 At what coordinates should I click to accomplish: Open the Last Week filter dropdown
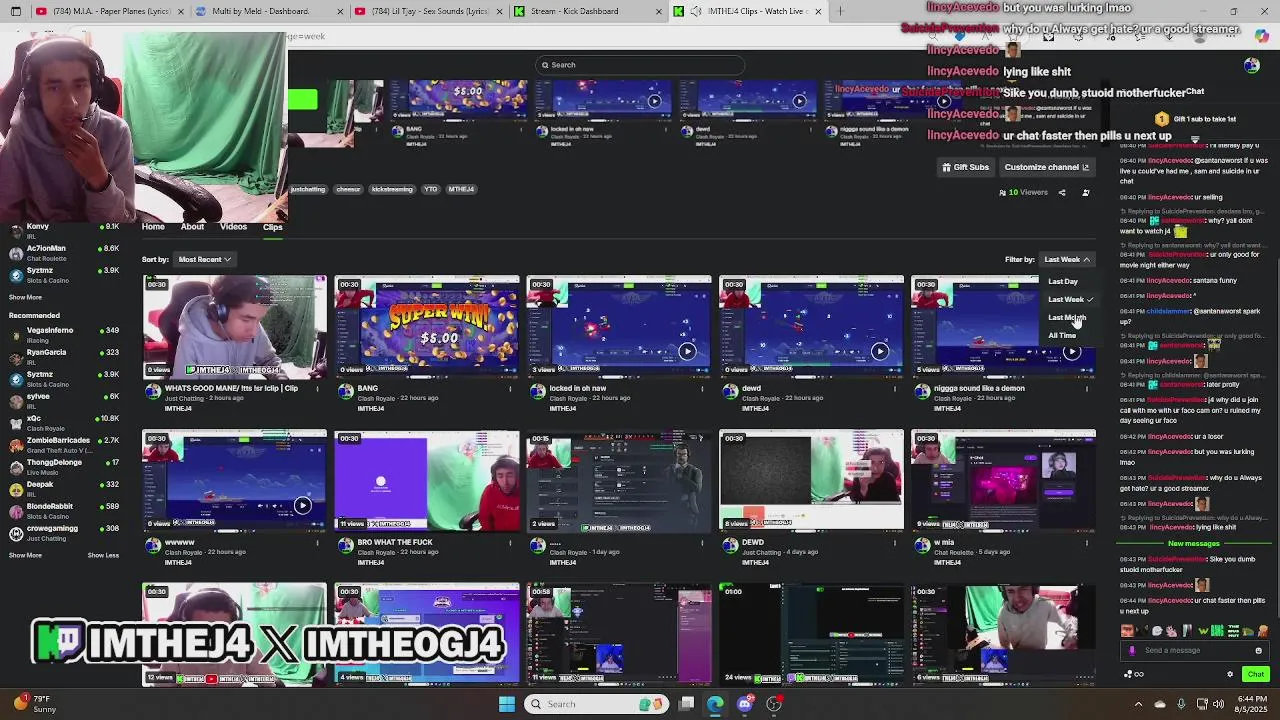click(1066, 259)
